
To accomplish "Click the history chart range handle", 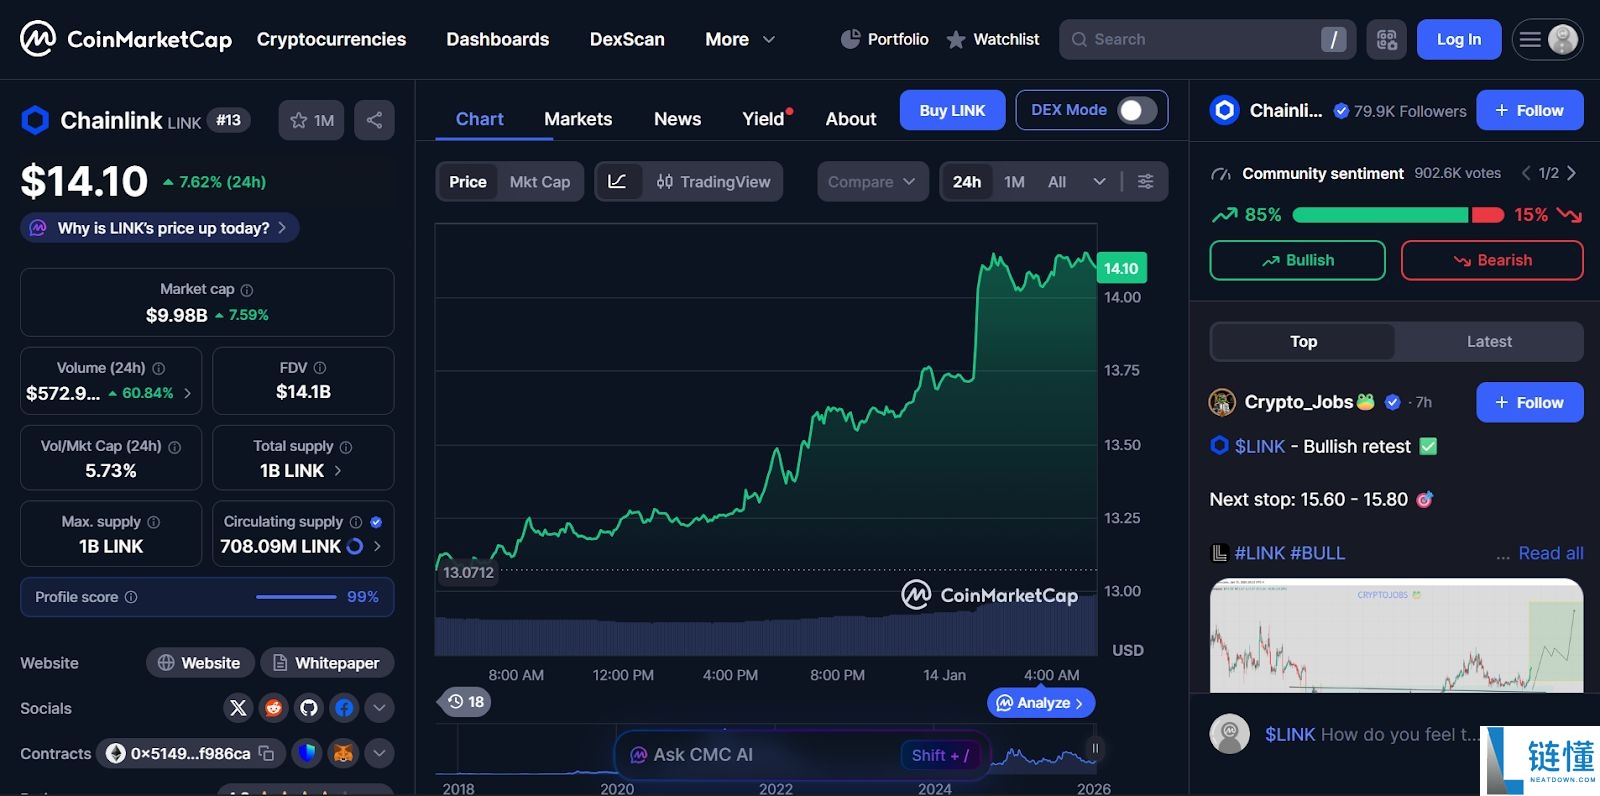I will point(1095,748).
